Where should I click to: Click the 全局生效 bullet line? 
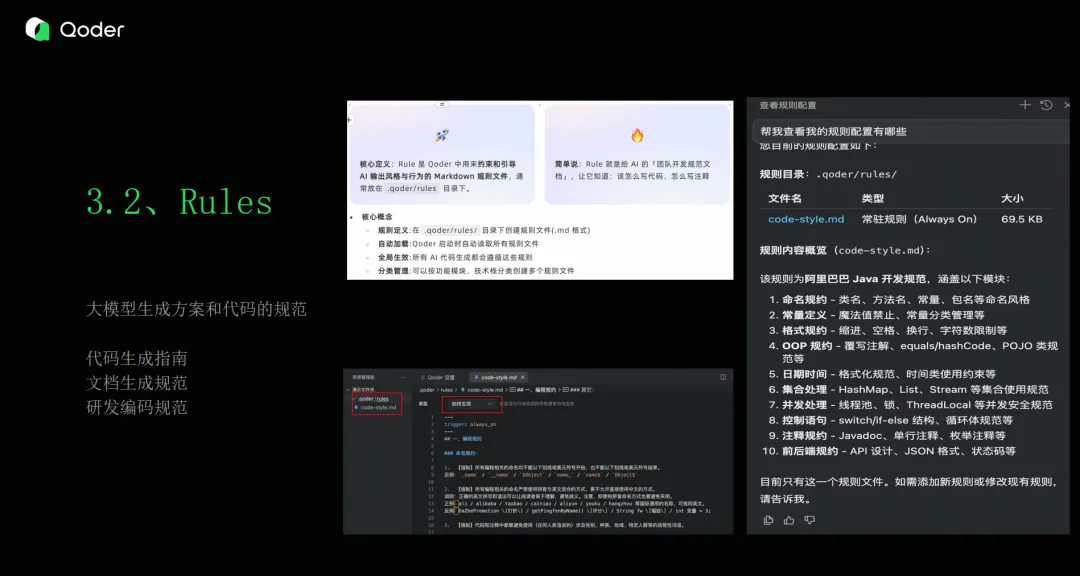[455, 257]
